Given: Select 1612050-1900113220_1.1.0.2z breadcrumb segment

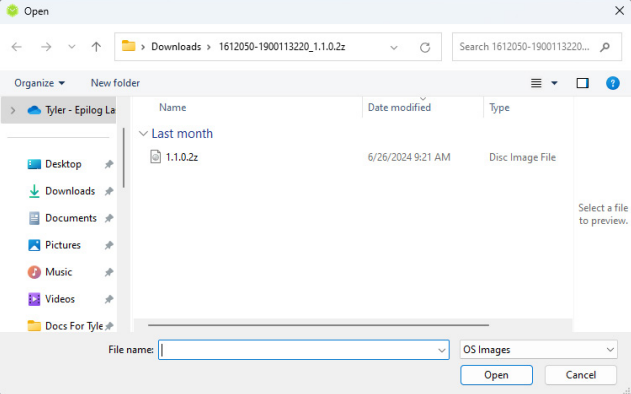Looking at the screenshot, I should [282, 47].
